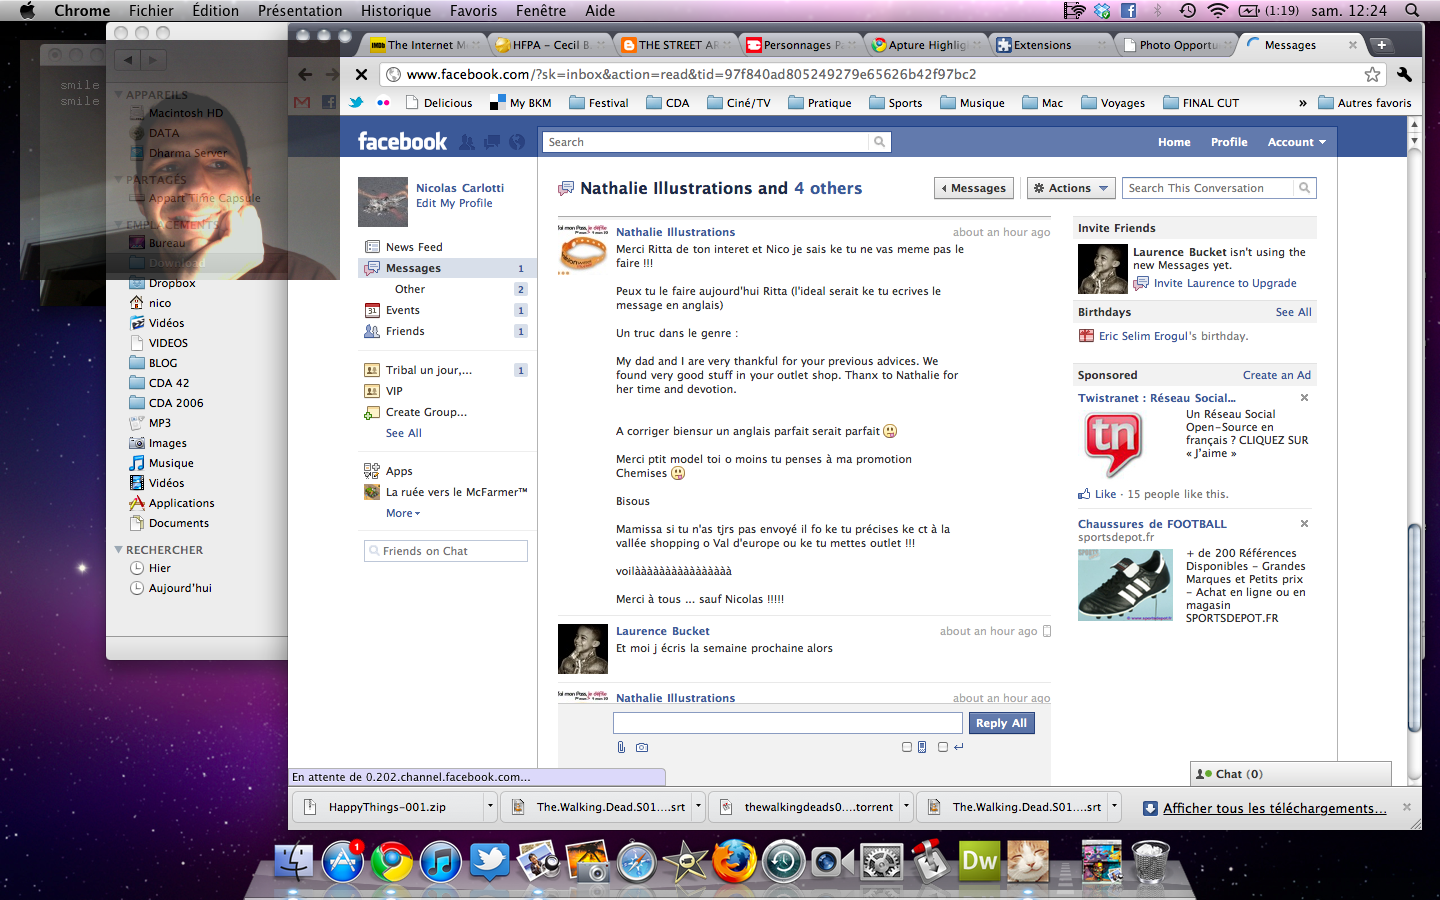Toggle the press-Enter-to-send checkbox
Viewport: 1440px width, 900px height.
[943, 747]
